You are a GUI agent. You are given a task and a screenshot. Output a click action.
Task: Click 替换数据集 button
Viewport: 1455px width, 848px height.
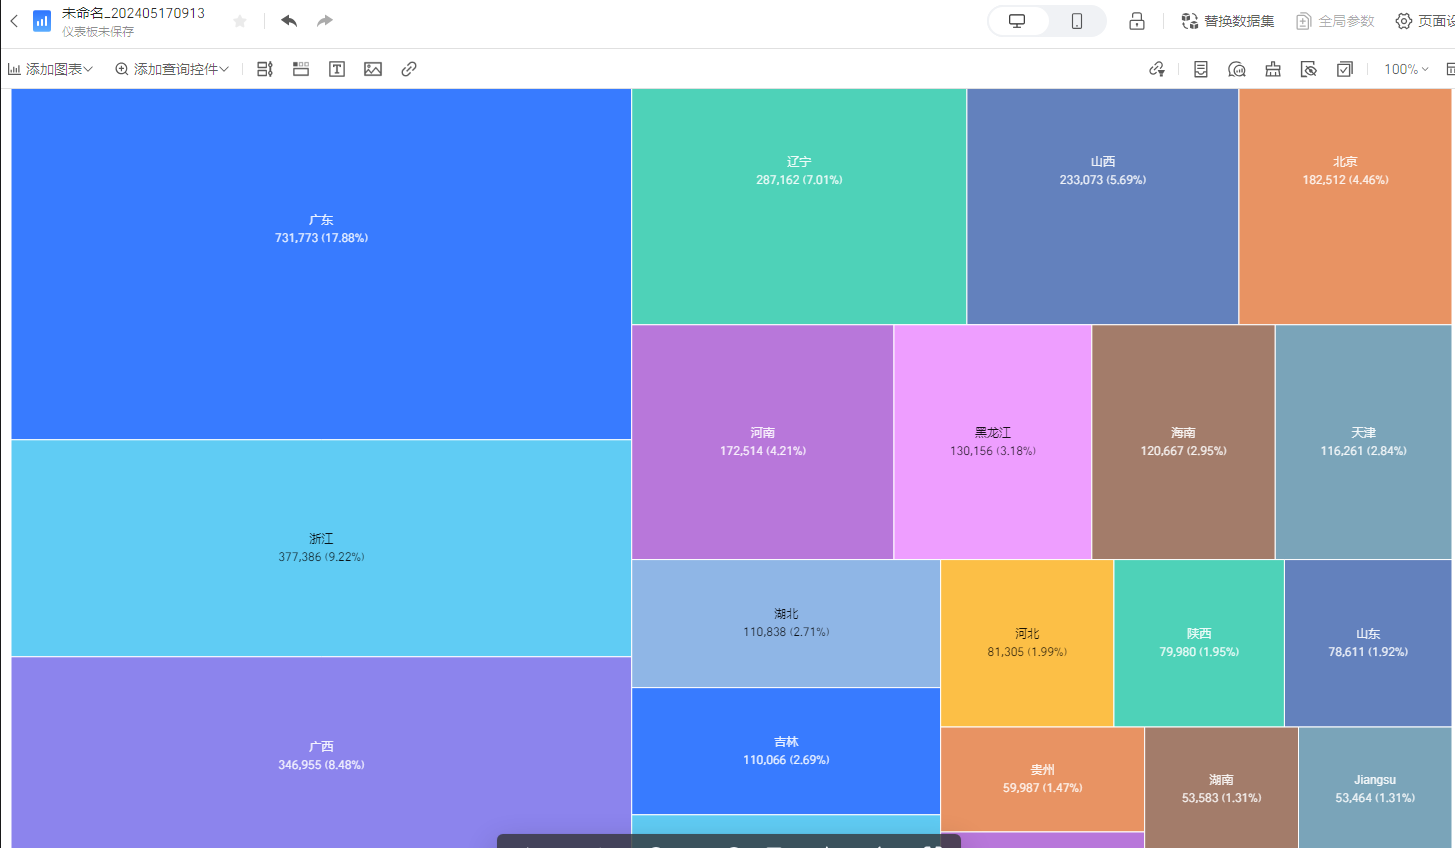tap(1228, 21)
